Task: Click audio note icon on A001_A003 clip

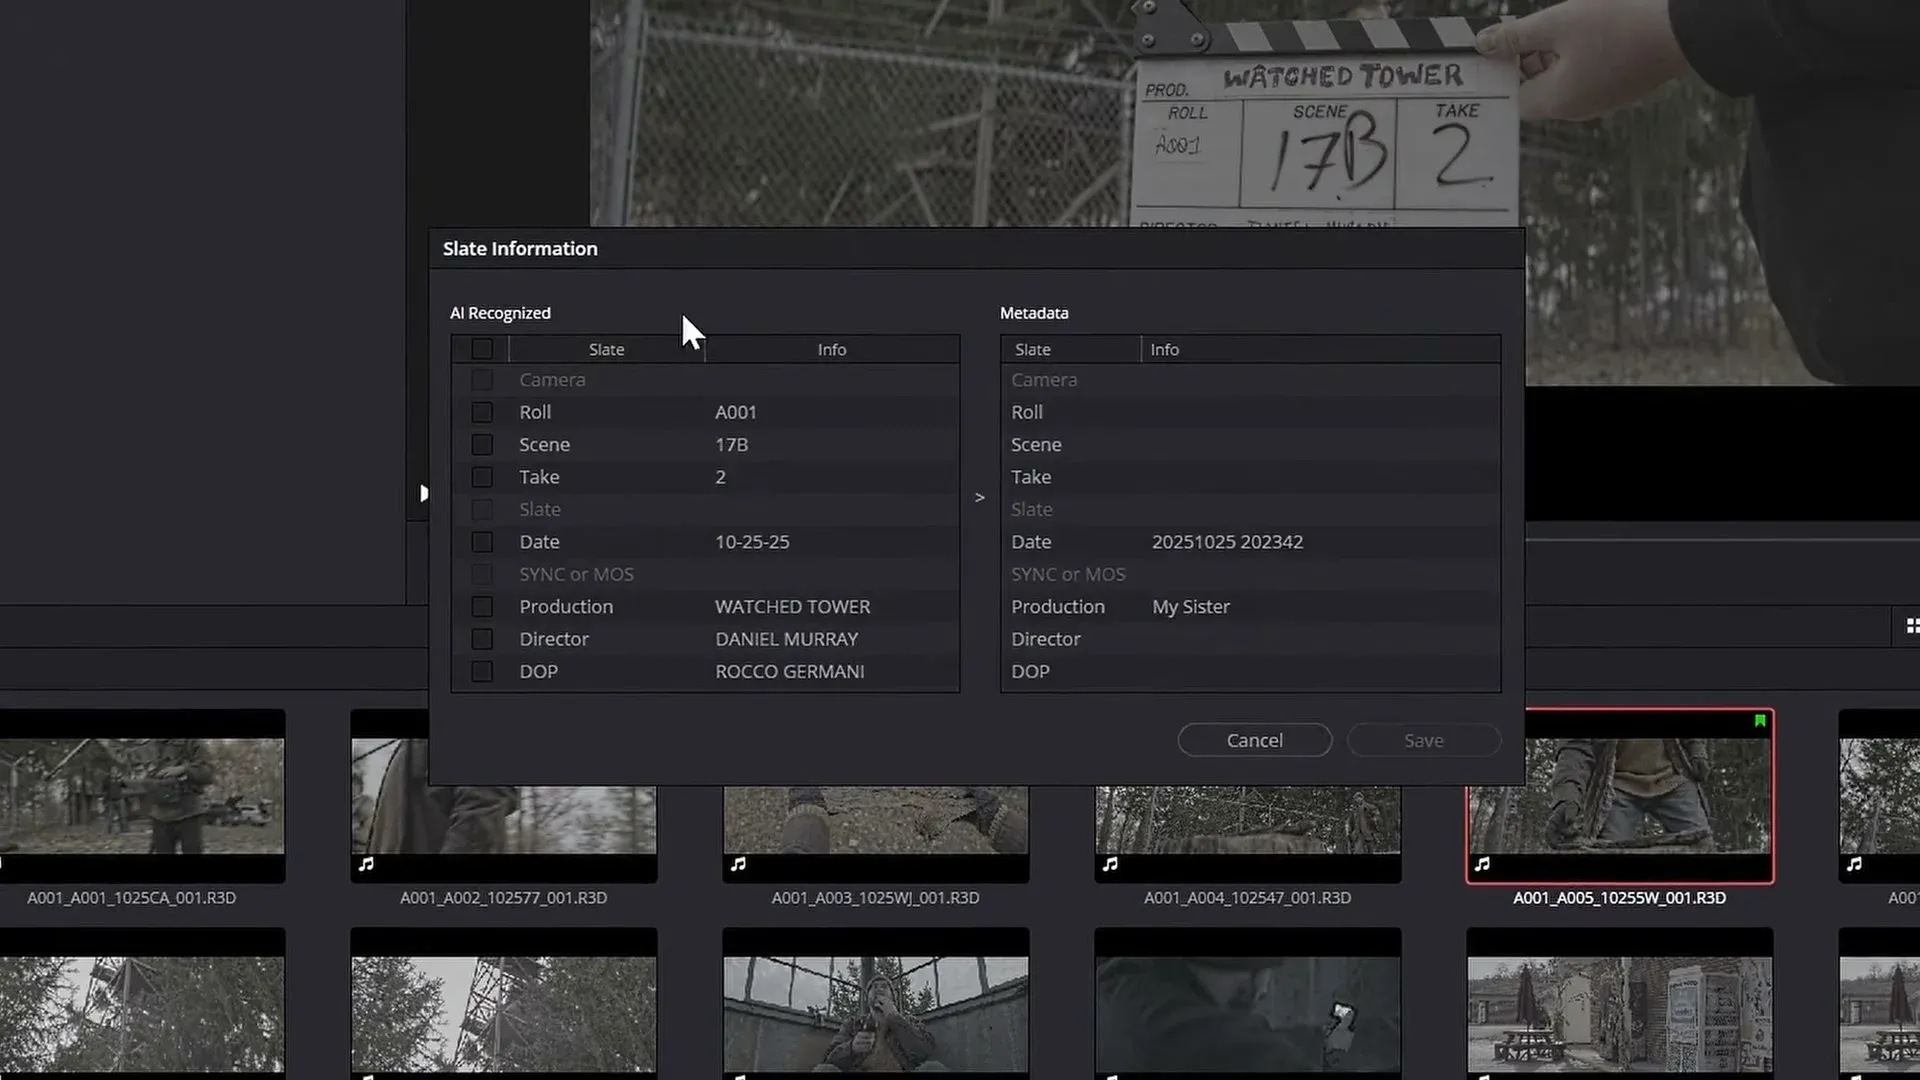Action: 738,864
